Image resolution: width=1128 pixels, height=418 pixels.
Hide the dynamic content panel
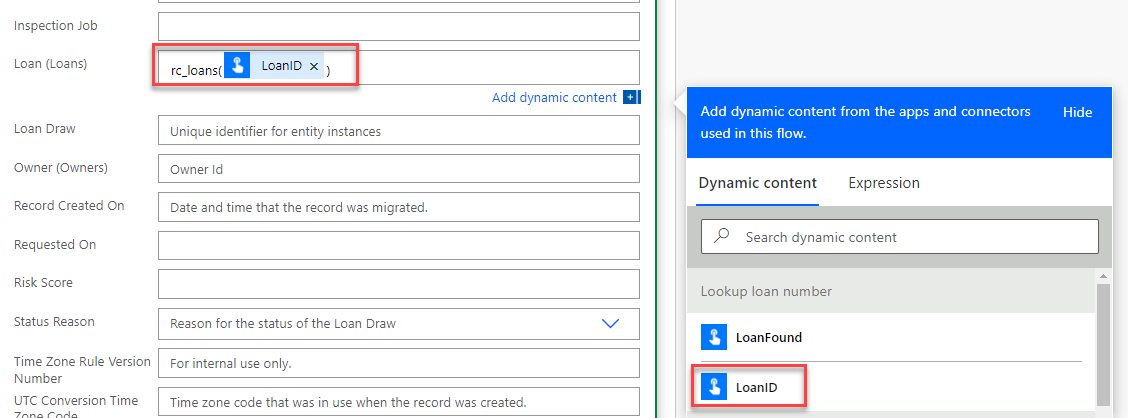tap(1077, 112)
